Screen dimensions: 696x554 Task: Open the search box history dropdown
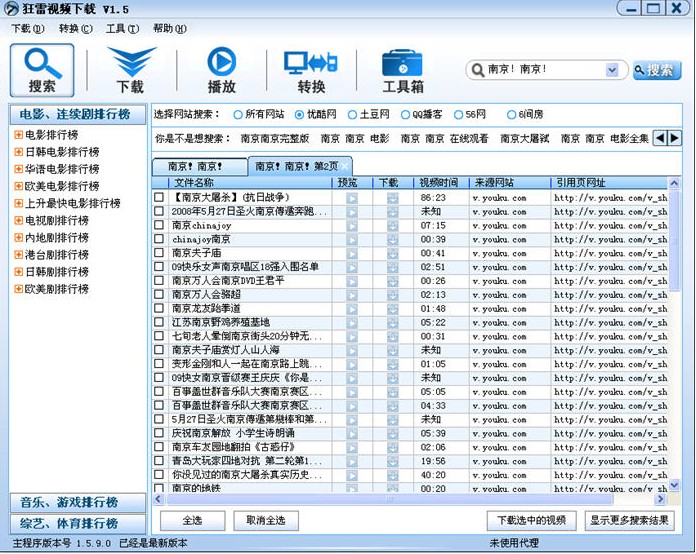[x=612, y=70]
